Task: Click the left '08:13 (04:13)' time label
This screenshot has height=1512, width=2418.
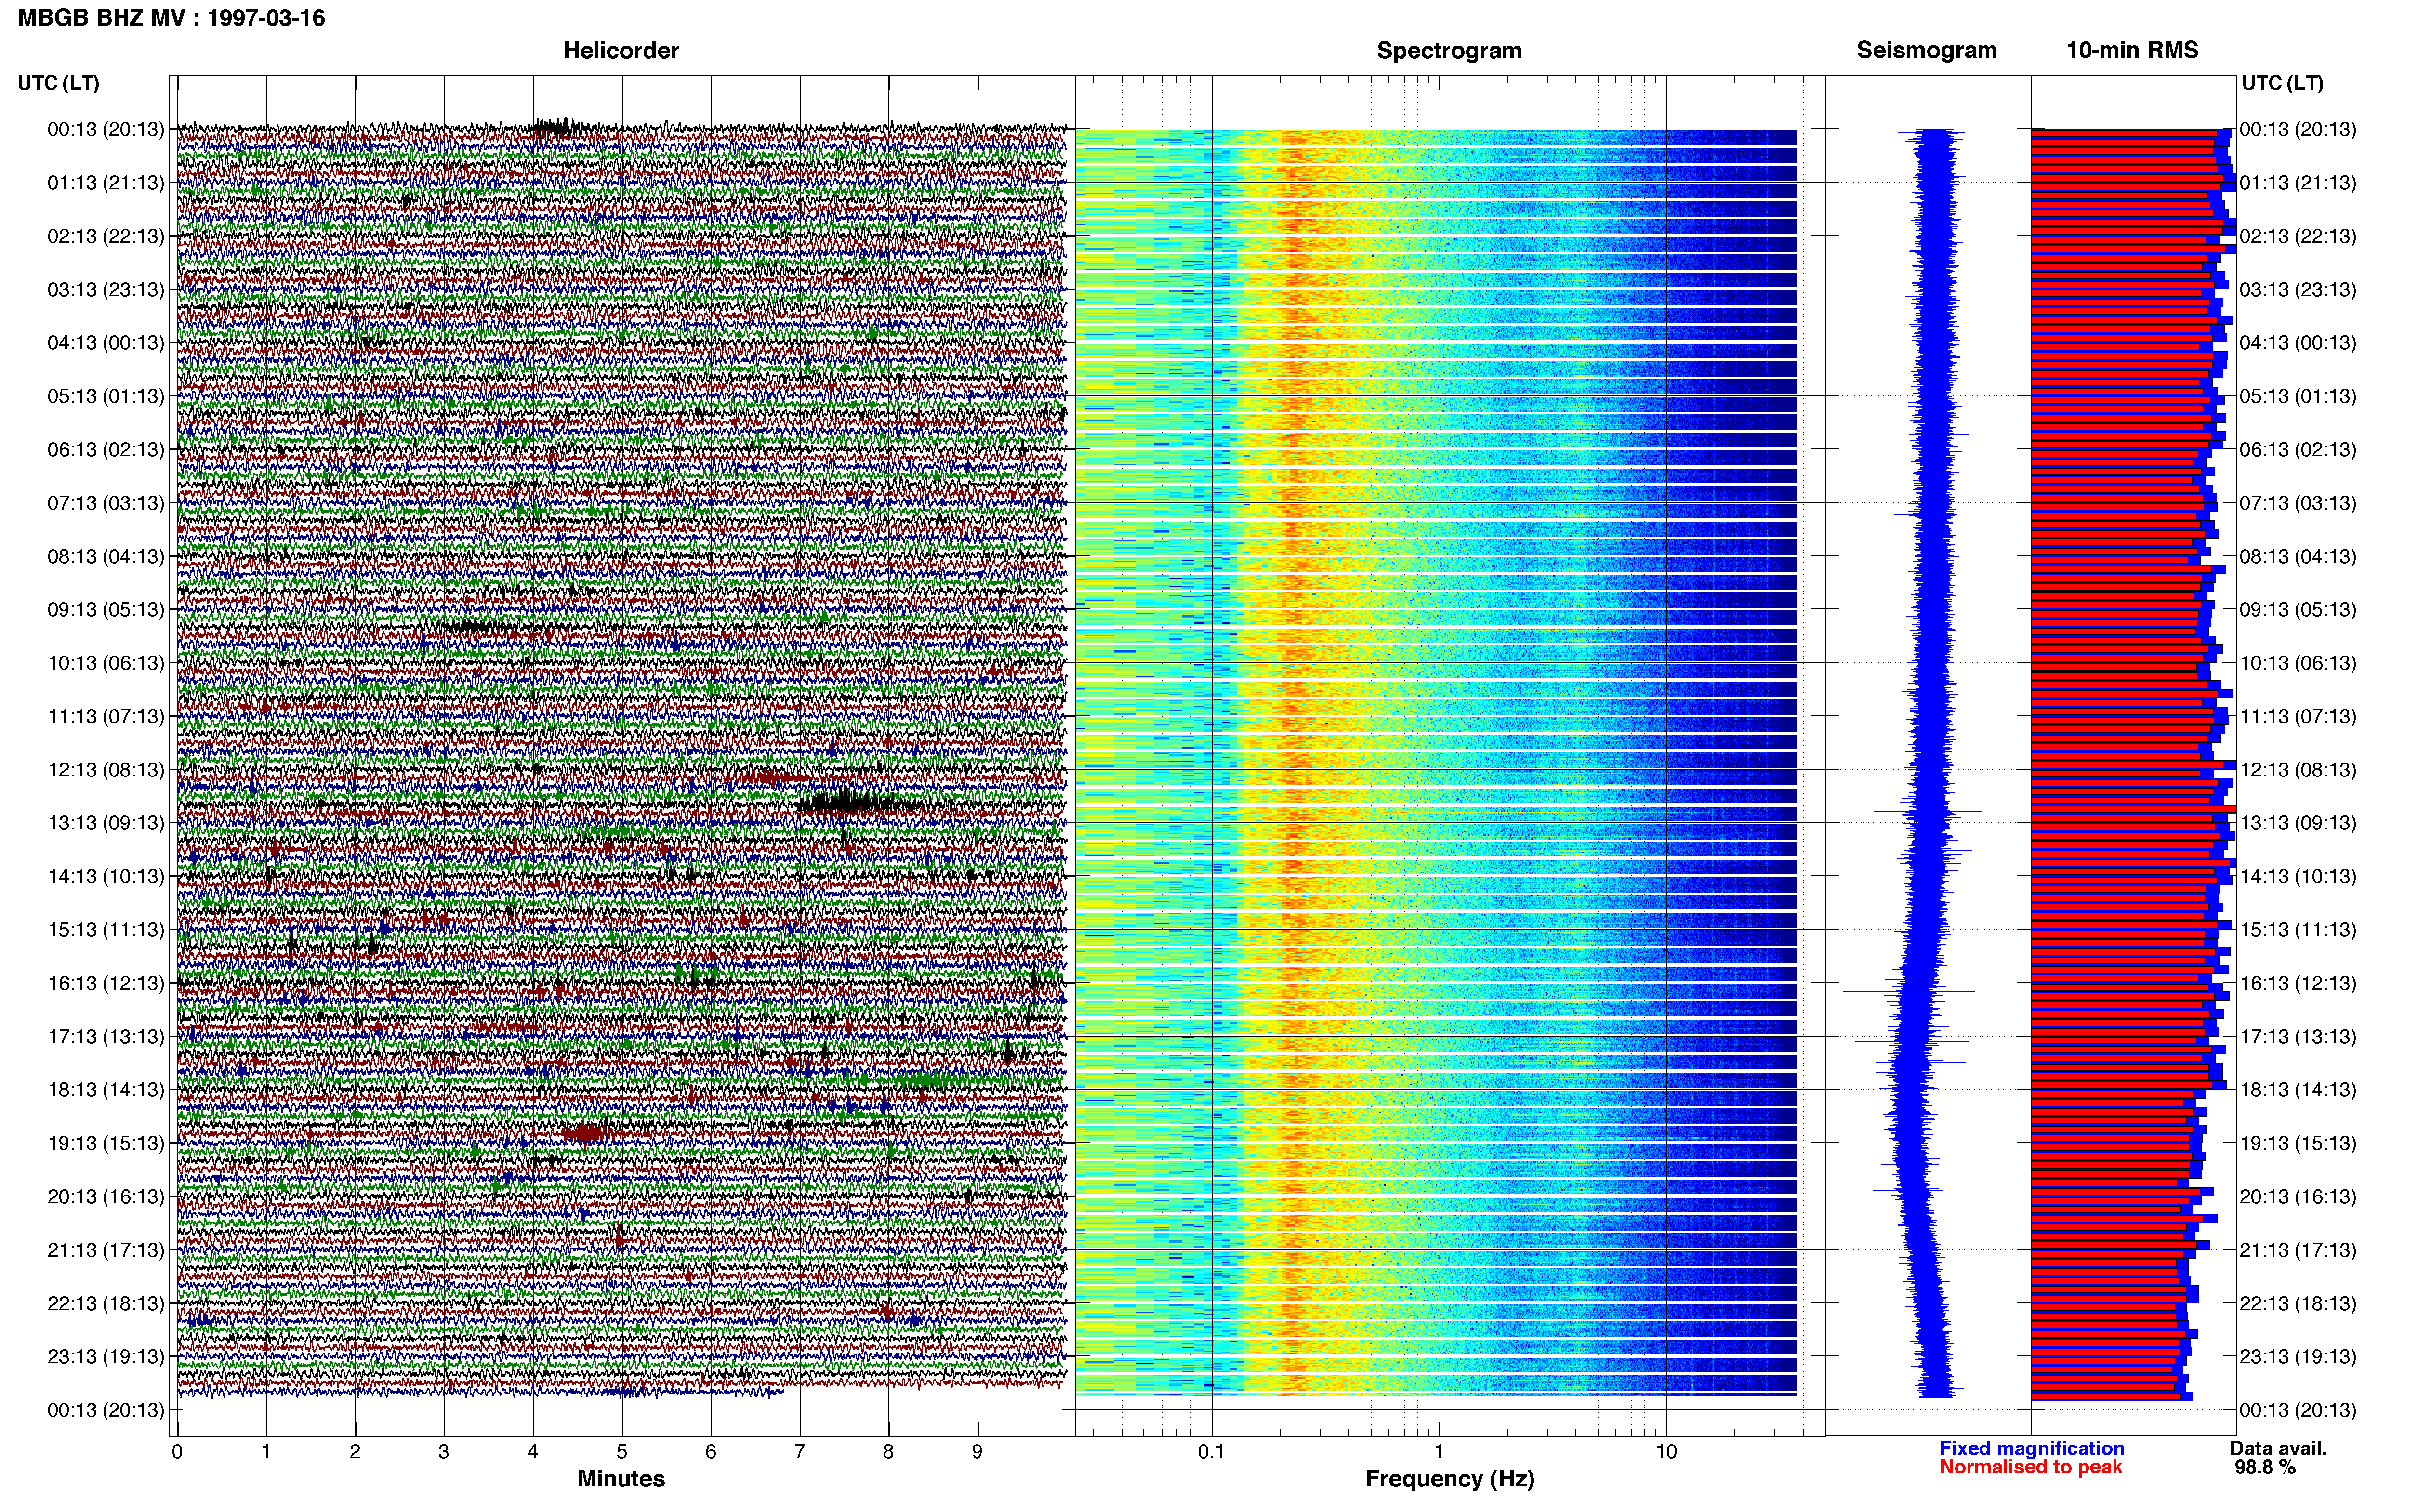Action: pyautogui.click(x=105, y=556)
